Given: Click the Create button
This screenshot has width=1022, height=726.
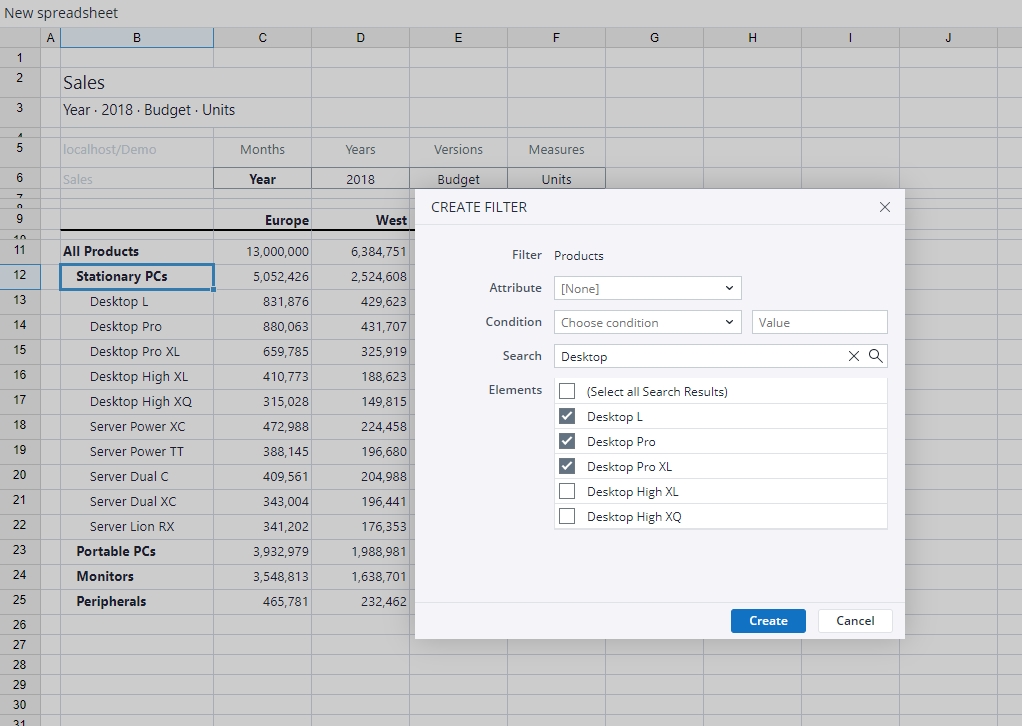Looking at the screenshot, I should click(x=768, y=620).
